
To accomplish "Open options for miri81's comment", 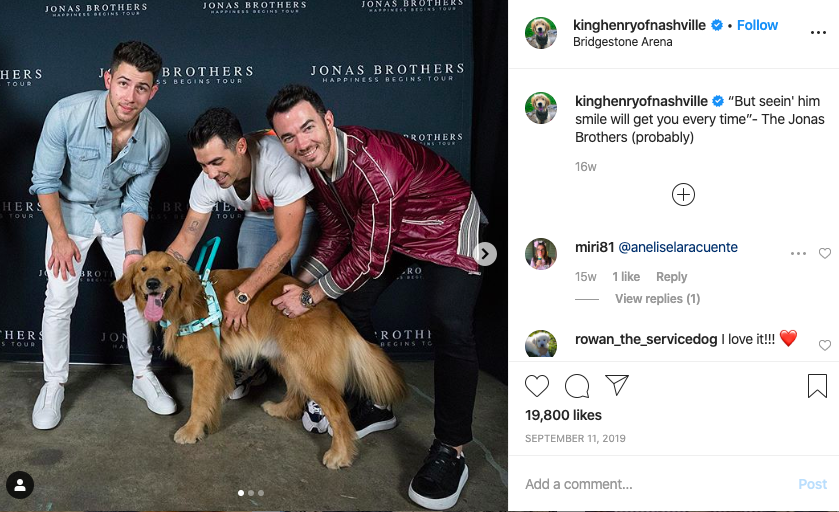I will (x=798, y=253).
